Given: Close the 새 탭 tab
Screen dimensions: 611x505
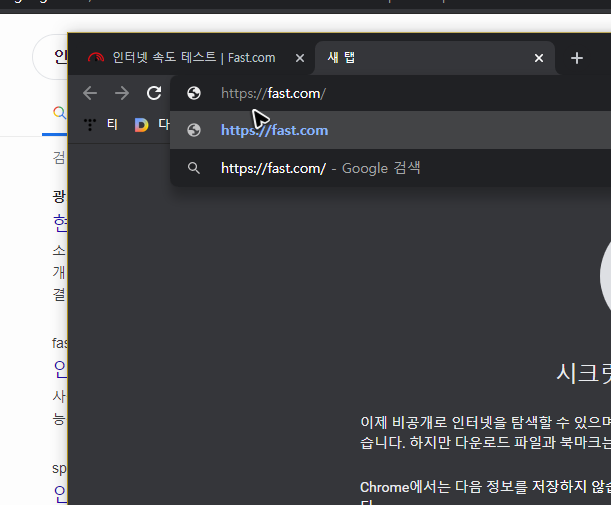Looking at the screenshot, I should 539,58.
